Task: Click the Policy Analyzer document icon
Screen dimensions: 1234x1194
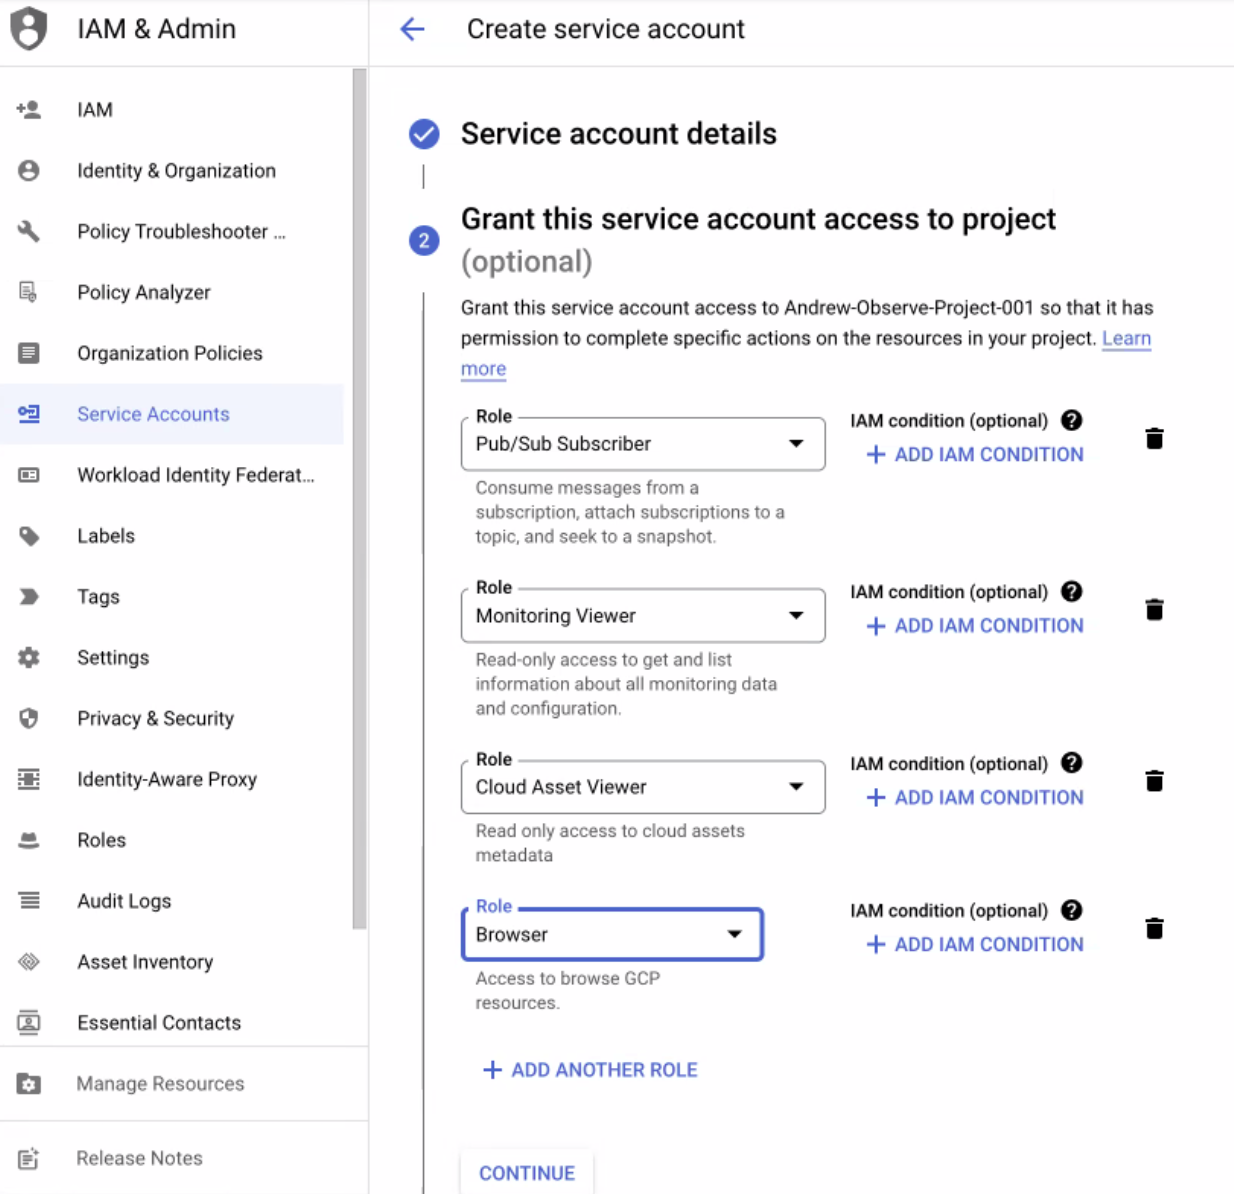Action: 29,292
